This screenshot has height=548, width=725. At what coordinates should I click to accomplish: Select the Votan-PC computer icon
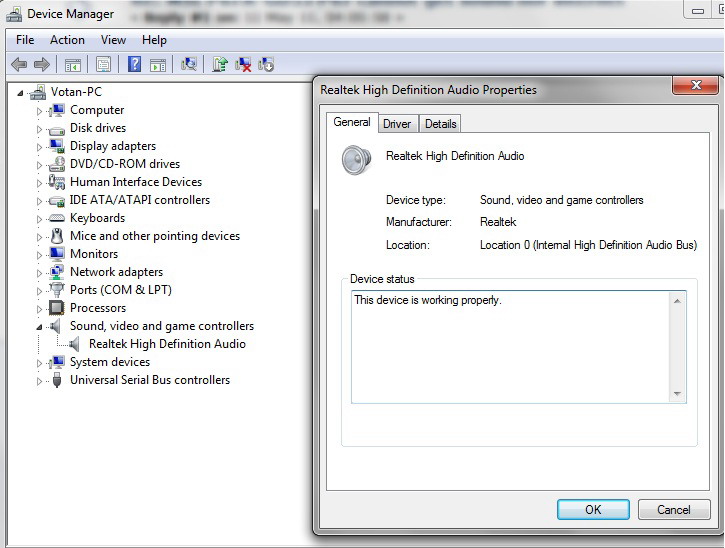coord(38,92)
